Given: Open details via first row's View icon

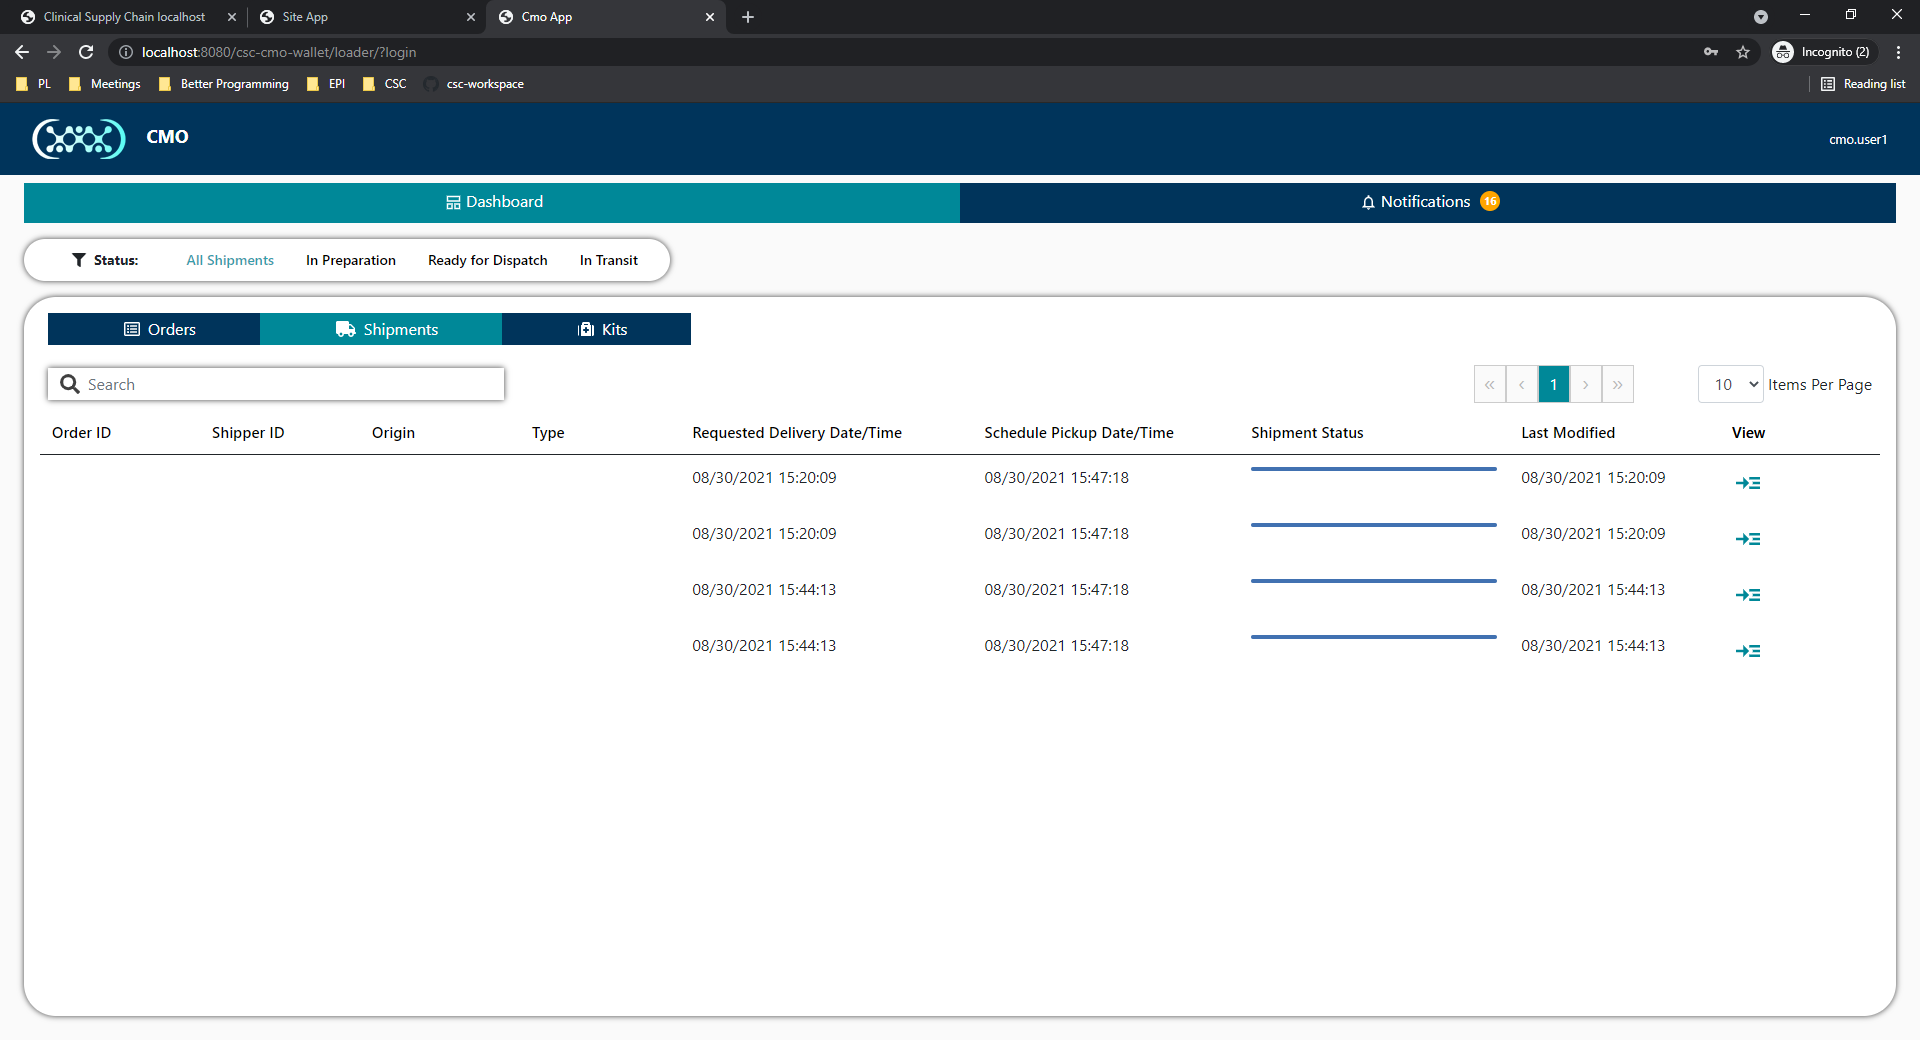Looking at the screenshot, I should [x=1747, y=483].
